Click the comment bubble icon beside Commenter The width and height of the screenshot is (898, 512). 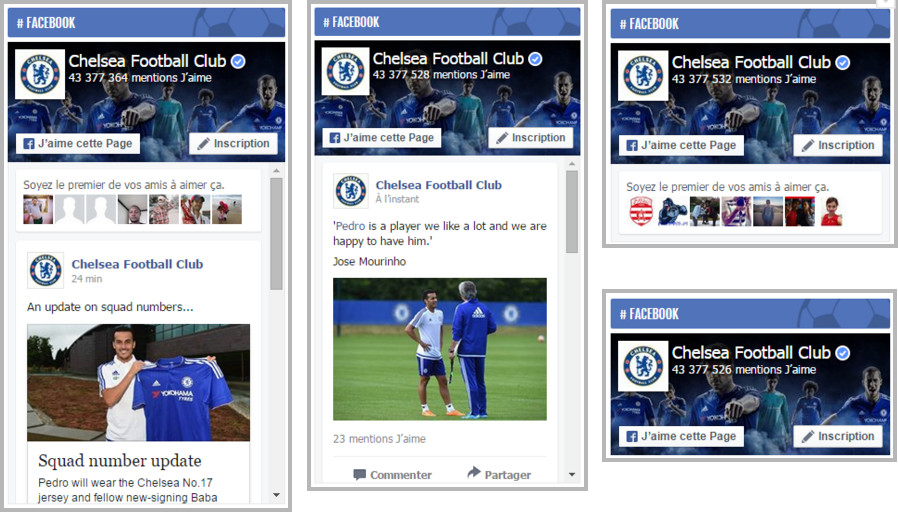pyautogui.click(x=360, y=474)
